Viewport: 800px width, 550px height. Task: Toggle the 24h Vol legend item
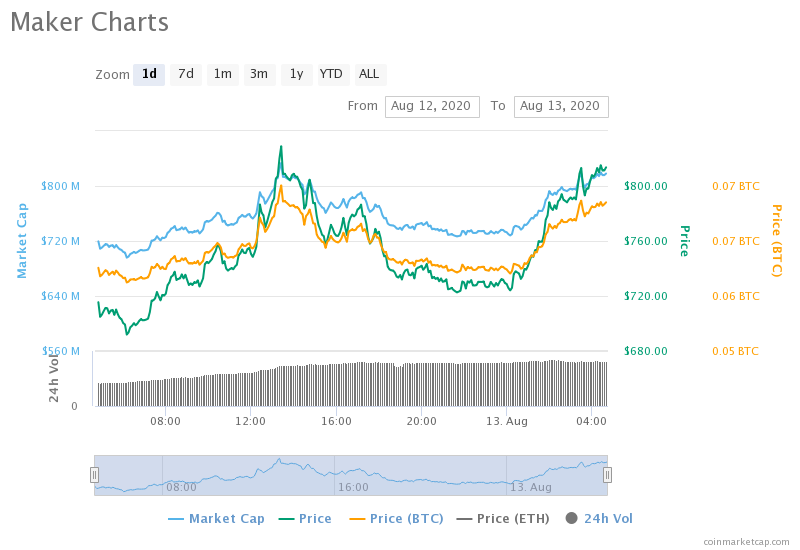coord(599,519)
